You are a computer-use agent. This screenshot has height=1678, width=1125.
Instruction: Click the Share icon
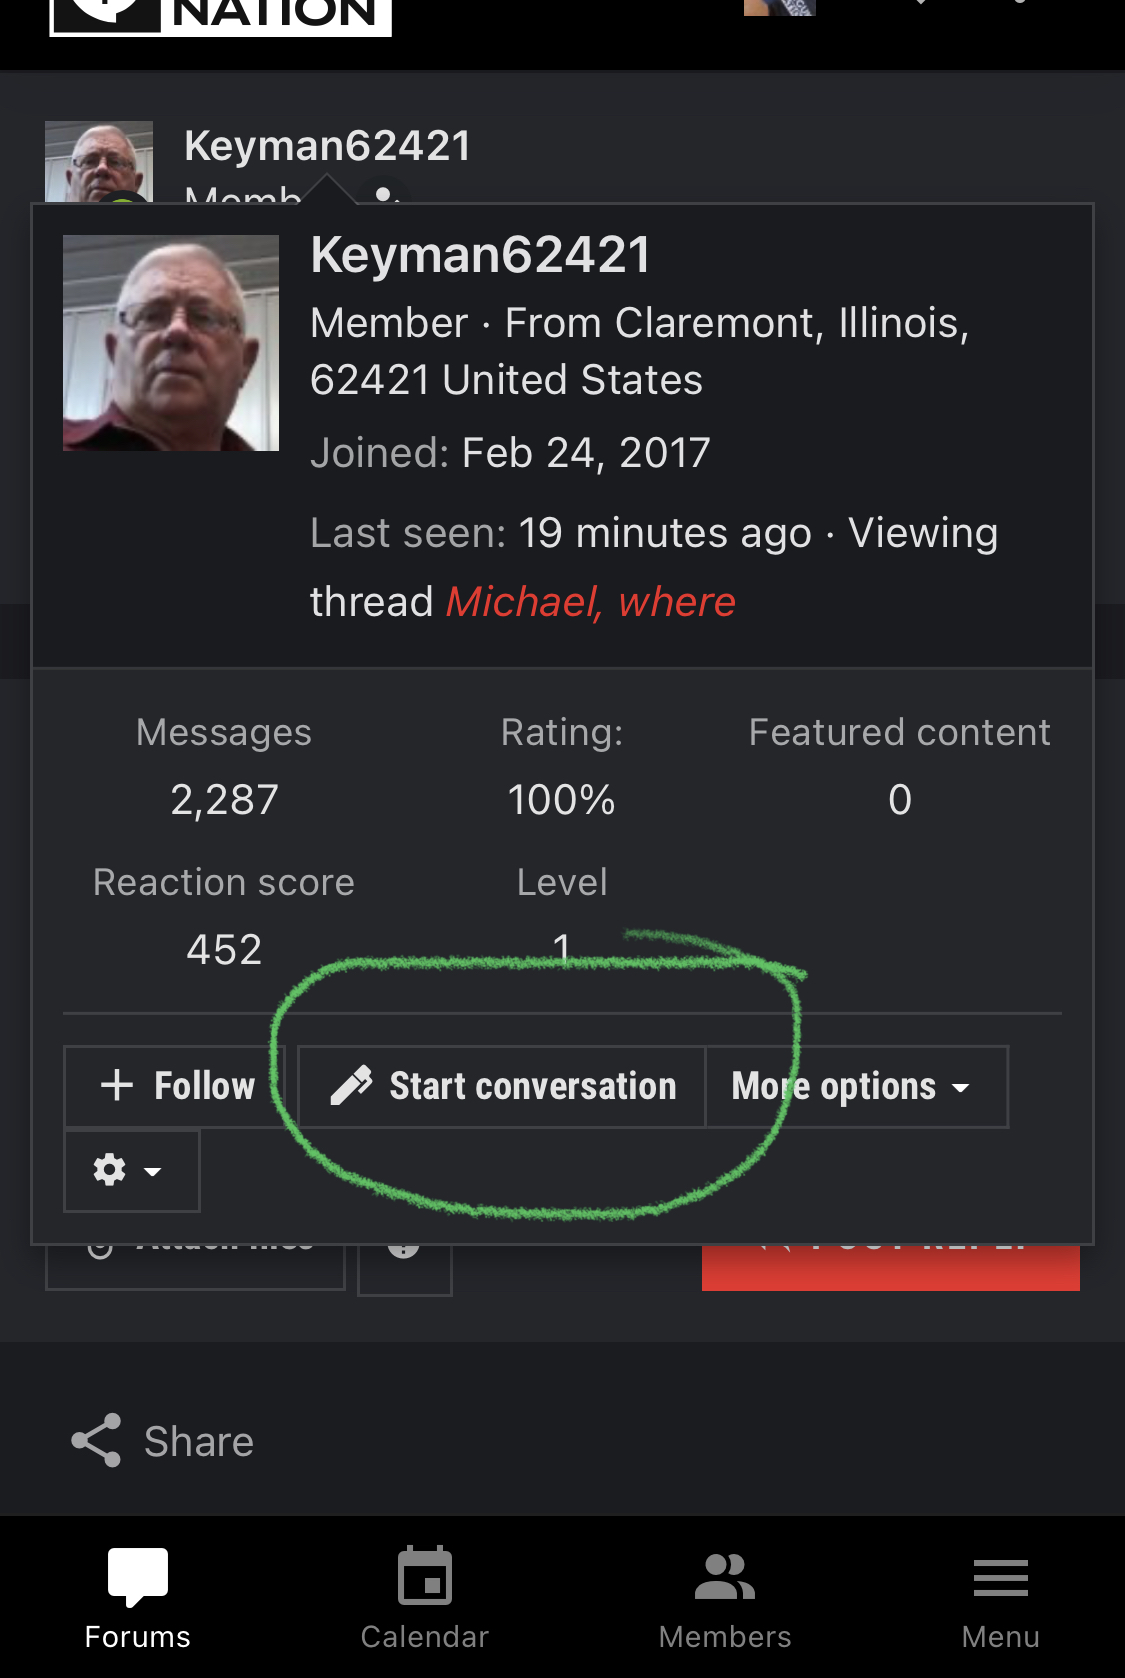click(96, 1441)
